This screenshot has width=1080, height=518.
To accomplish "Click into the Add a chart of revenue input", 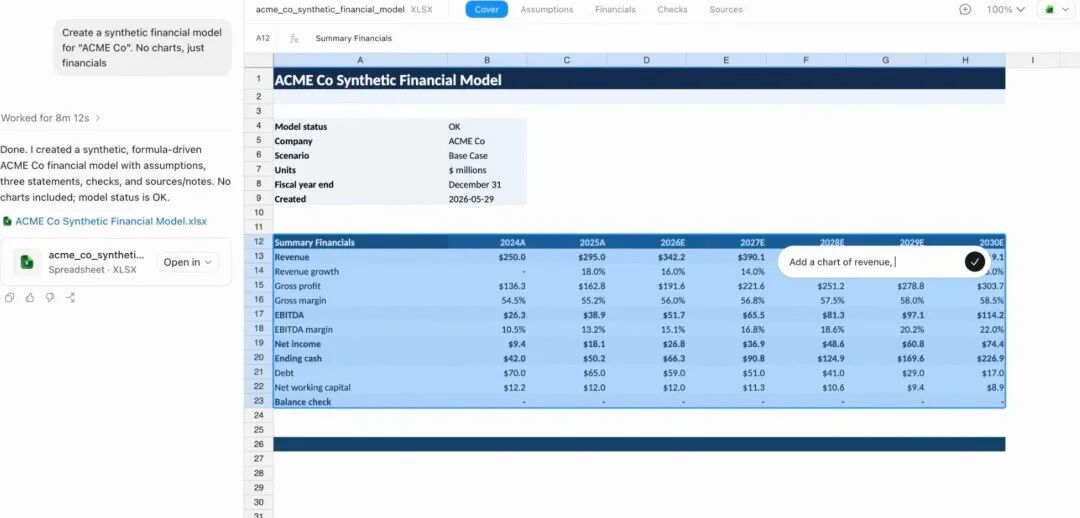I will [873, 262].
